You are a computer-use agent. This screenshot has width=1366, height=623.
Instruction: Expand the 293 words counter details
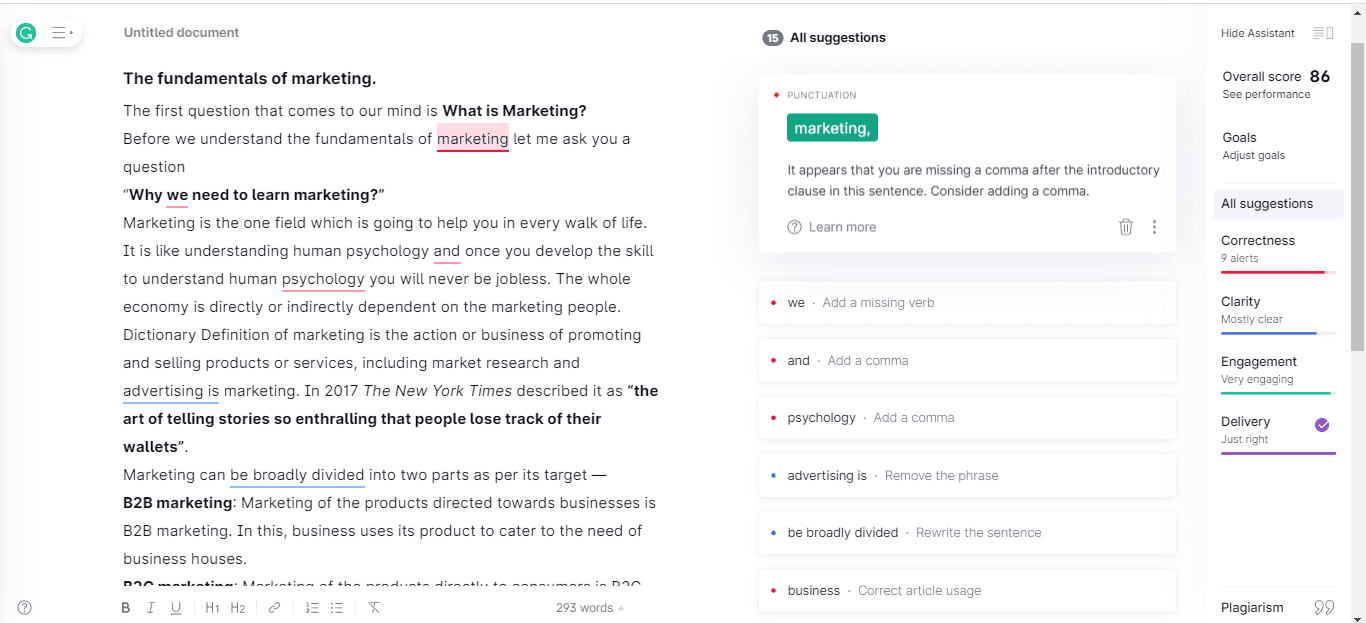(589, 607)
